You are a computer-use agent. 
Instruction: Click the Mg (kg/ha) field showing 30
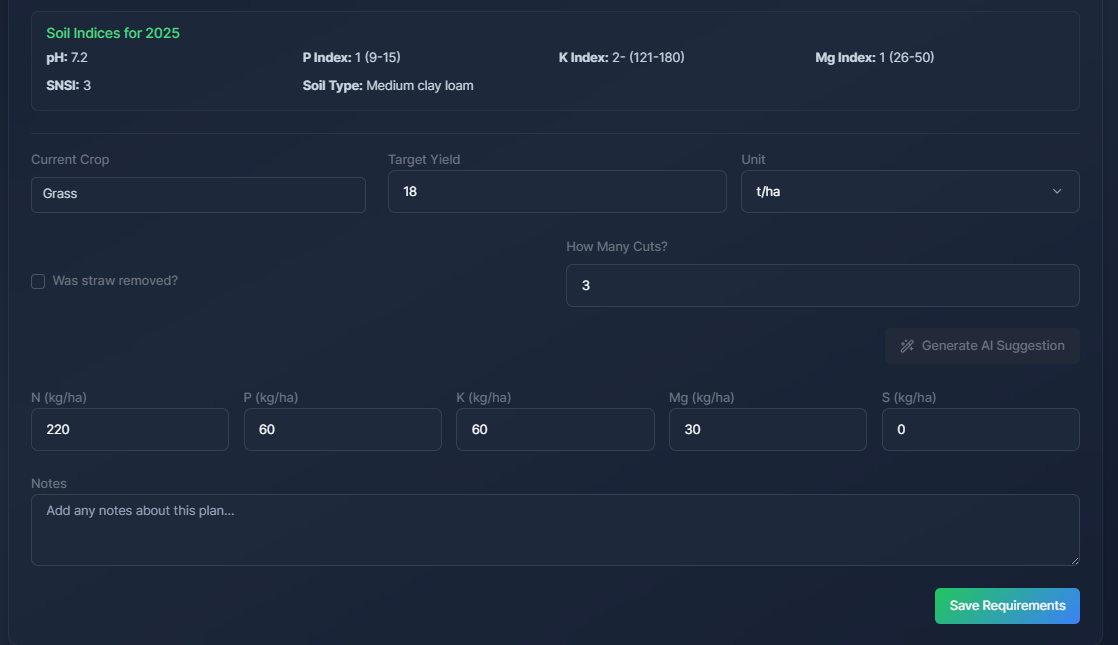click(767, 430)
